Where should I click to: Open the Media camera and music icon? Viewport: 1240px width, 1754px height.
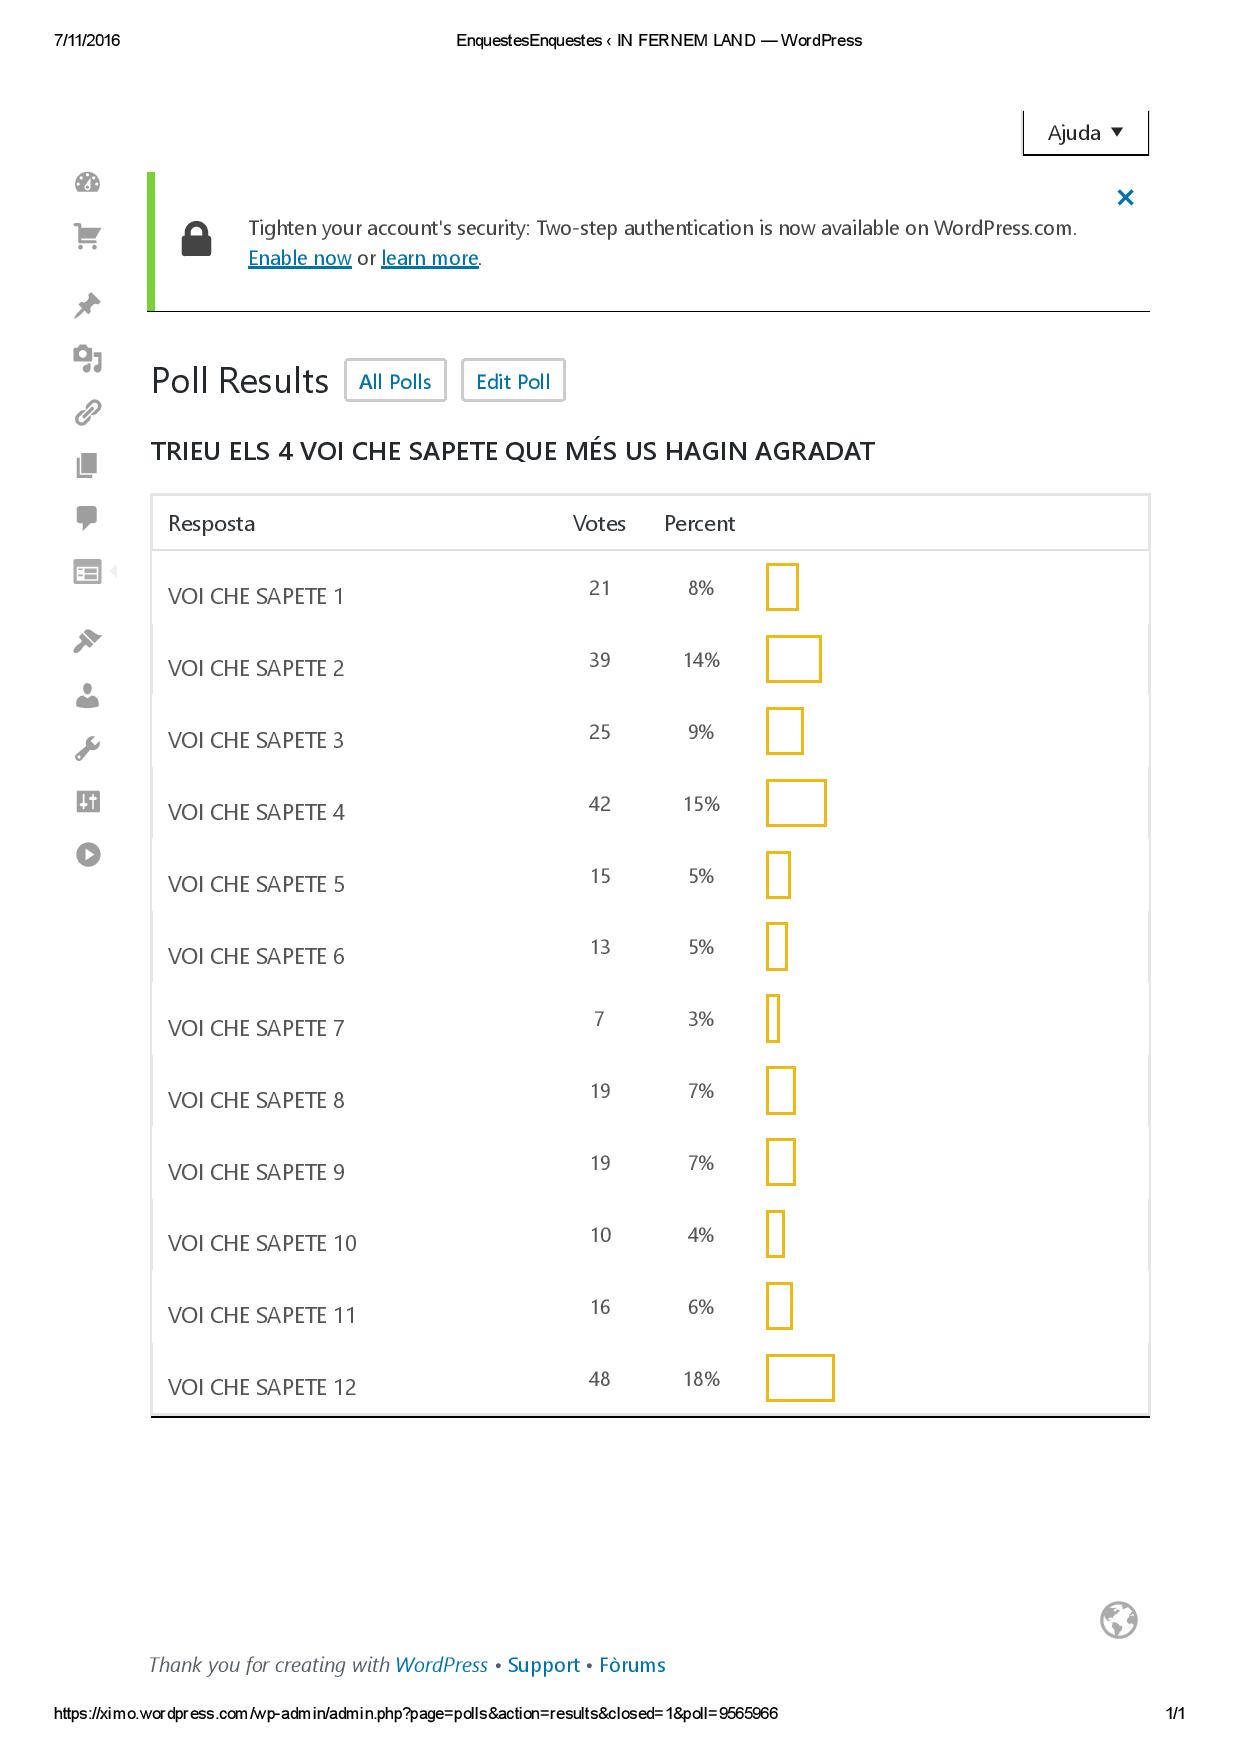88,358
